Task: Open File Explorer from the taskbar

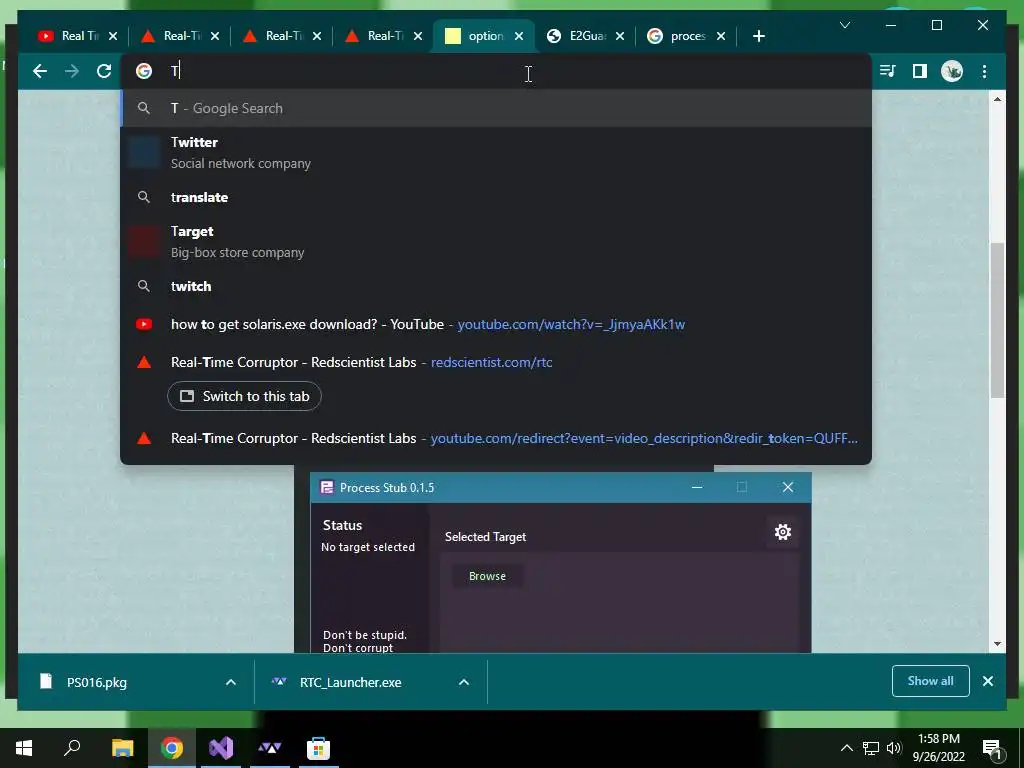Action: click(122, 748)
